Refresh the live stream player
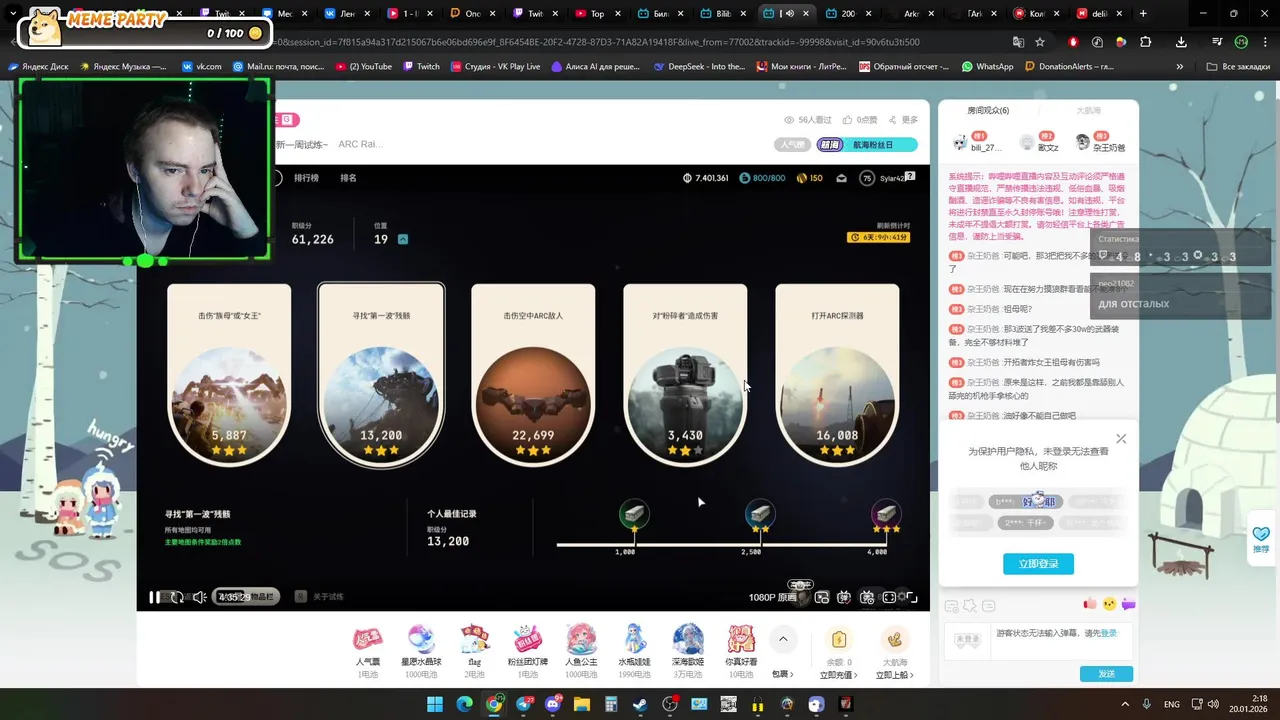Image resolution: width=1280 pixels, height=720 pixels. pos(177,597)
